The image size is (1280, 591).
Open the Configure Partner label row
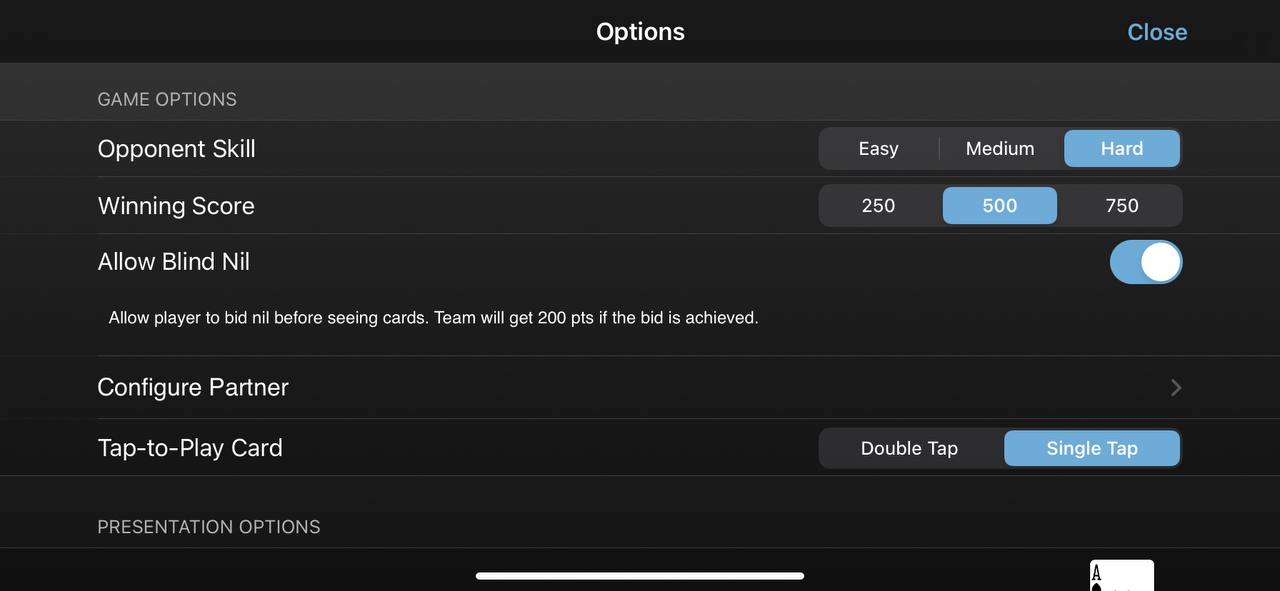click(640, 387)
